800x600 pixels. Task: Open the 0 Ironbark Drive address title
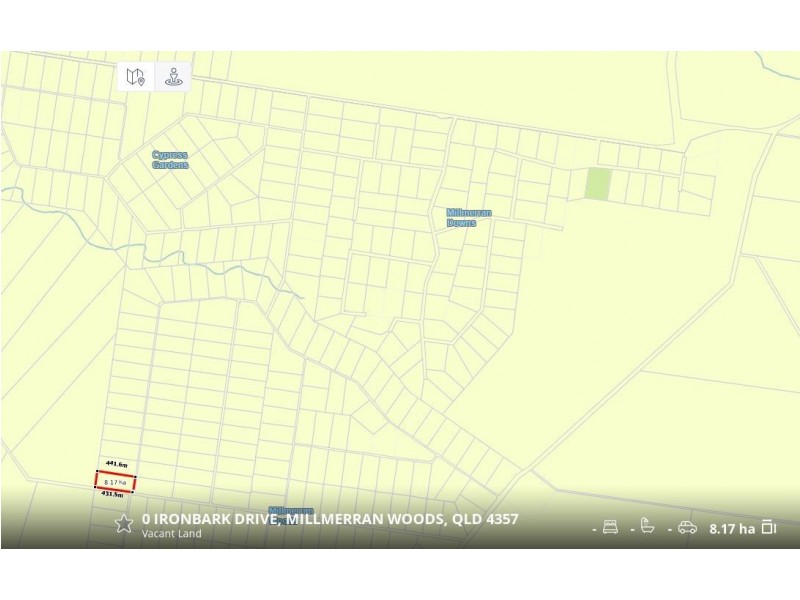click(330, 519)
